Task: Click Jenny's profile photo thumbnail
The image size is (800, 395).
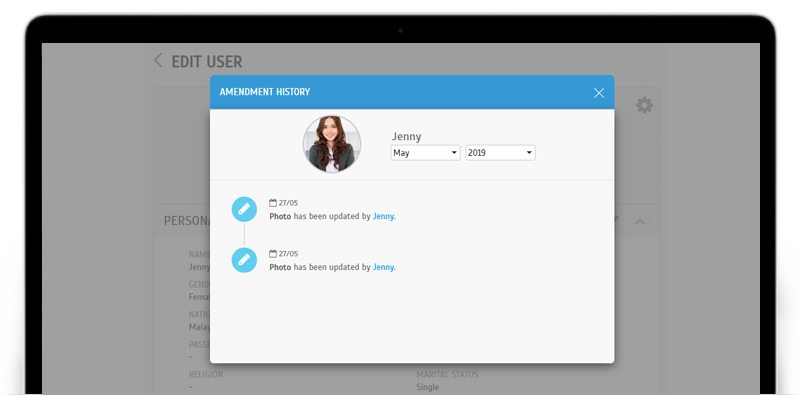Action: coord(332,144)
